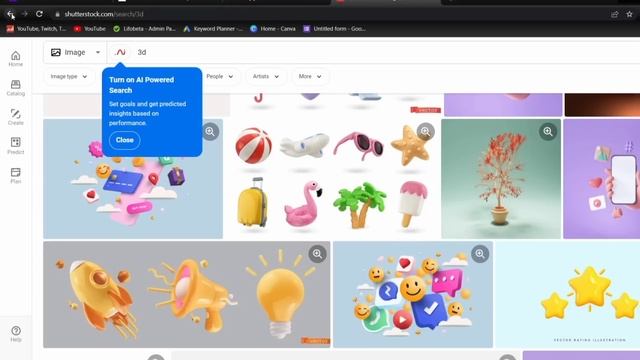The width and height of the screenshot is (640, 360).
Task: Open the red potted tree image
Action: pos(501,179)
